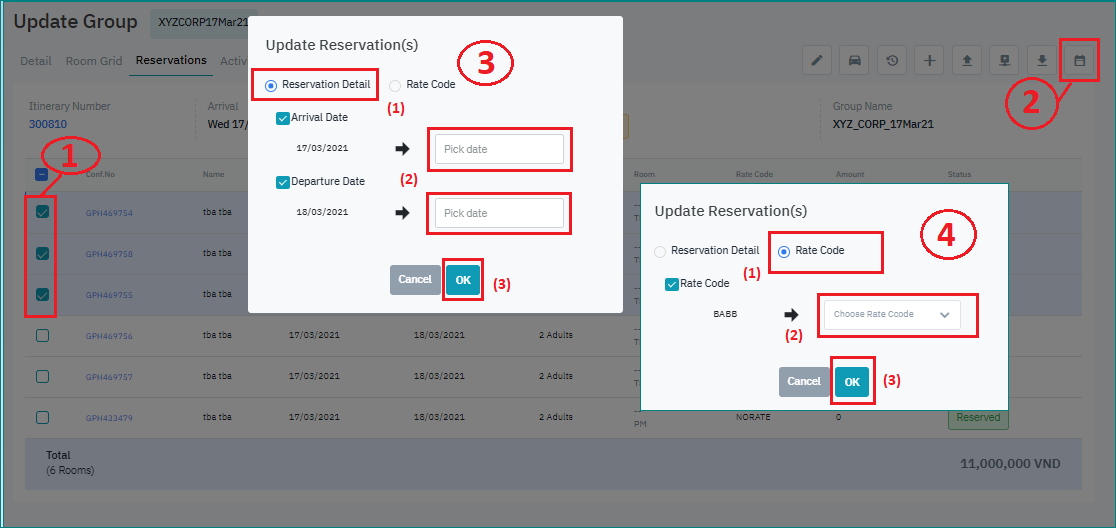Uncheck the Arrival Date checkbox
This screenshot has width=1116, height=528.
pyautogui.click(x=283, y=118)
